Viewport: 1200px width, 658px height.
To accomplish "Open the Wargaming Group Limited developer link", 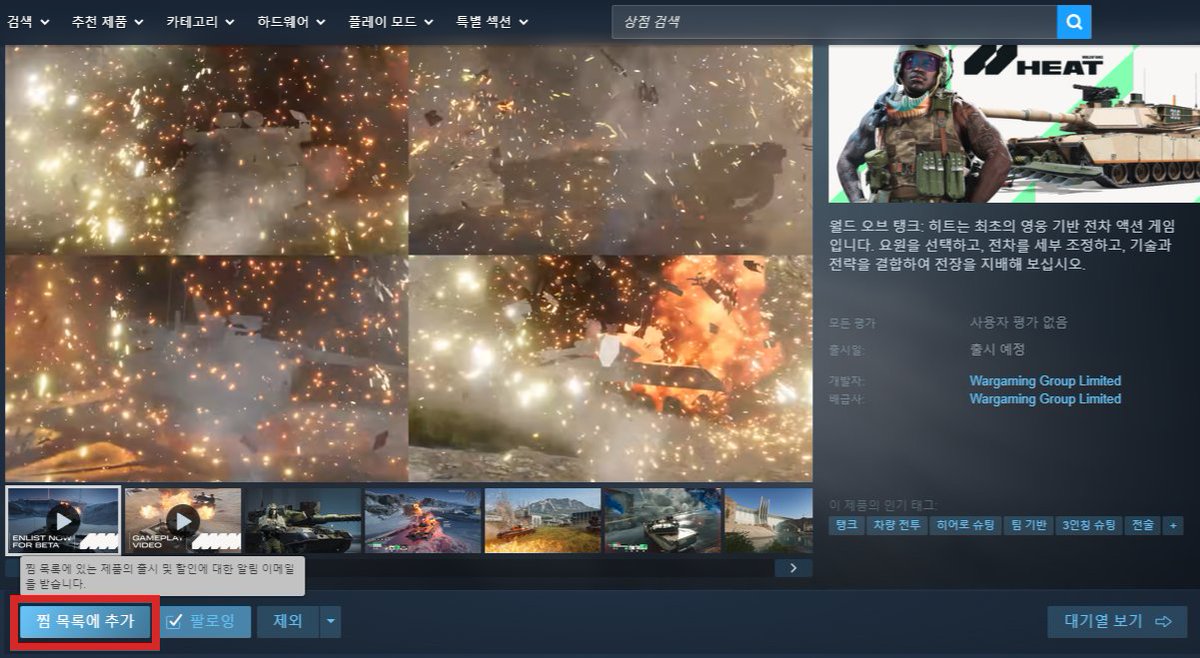I will coord(1045,381).
